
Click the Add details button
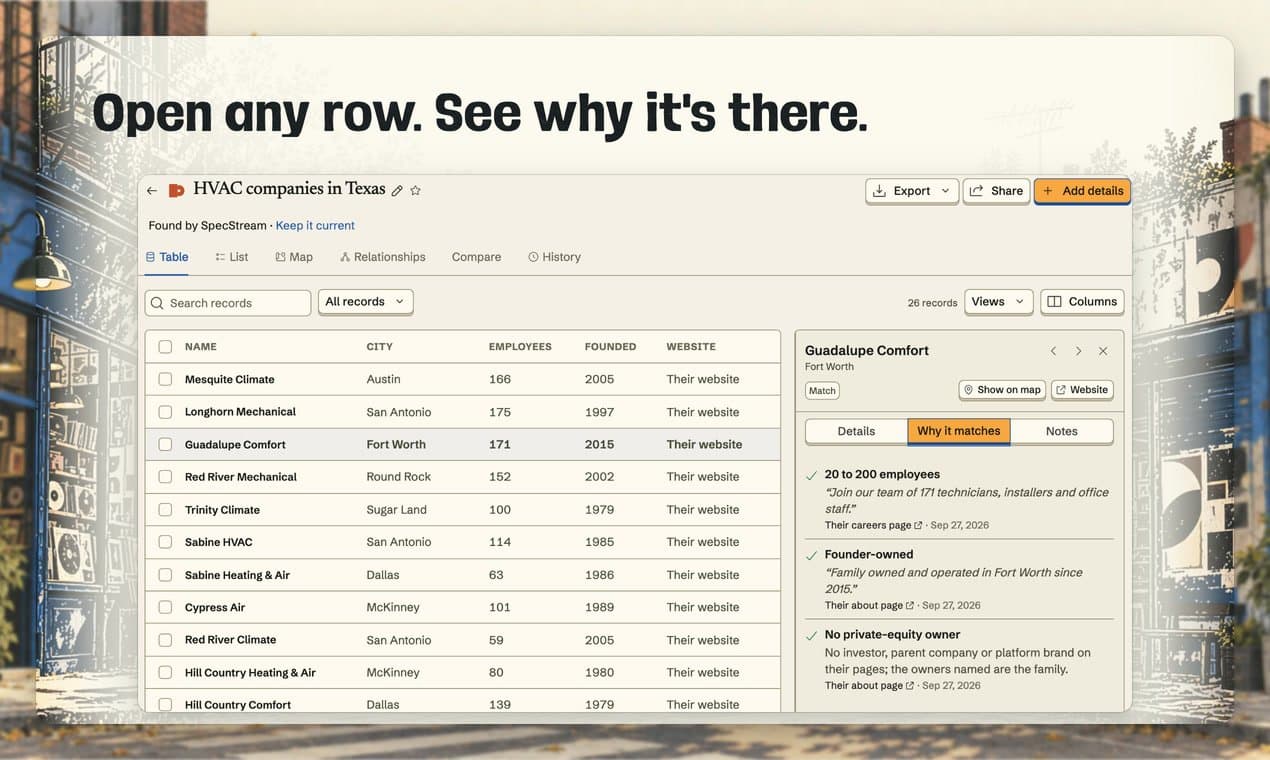tap(1082, 191)
